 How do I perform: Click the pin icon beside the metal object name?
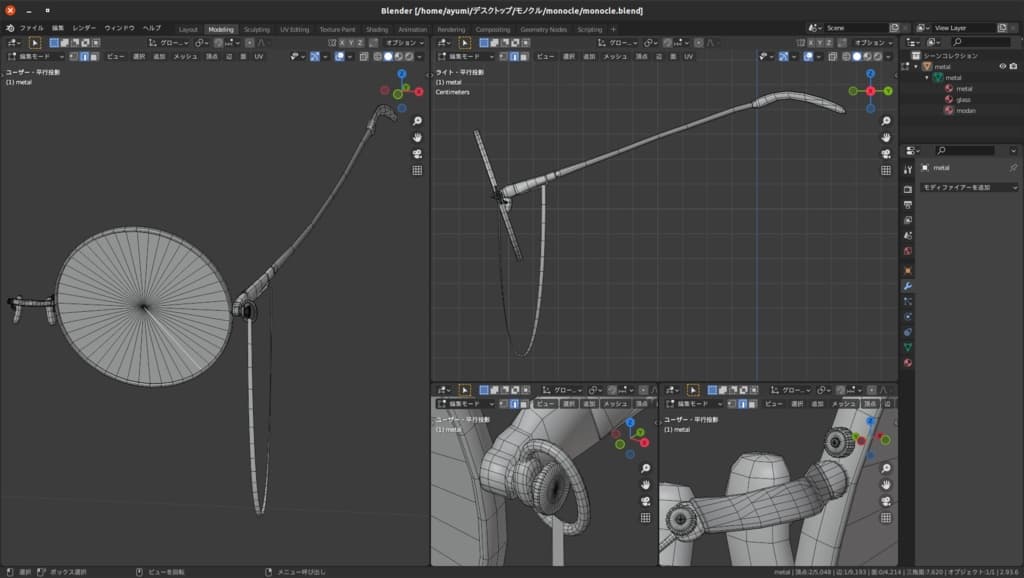1013,167
